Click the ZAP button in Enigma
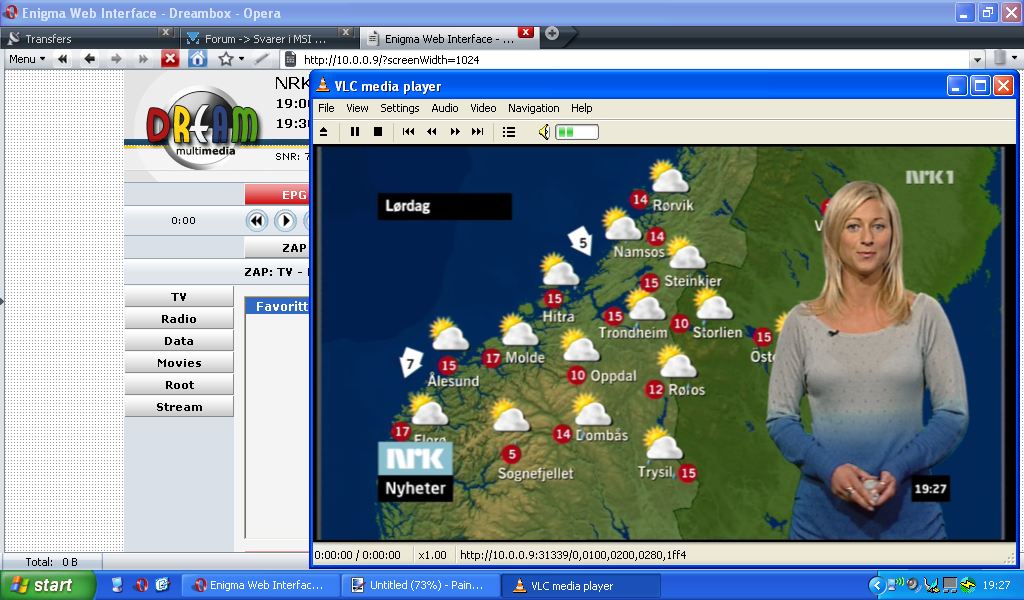Image resolution: width=1024 pixels, height=600 pixels. 277,248
